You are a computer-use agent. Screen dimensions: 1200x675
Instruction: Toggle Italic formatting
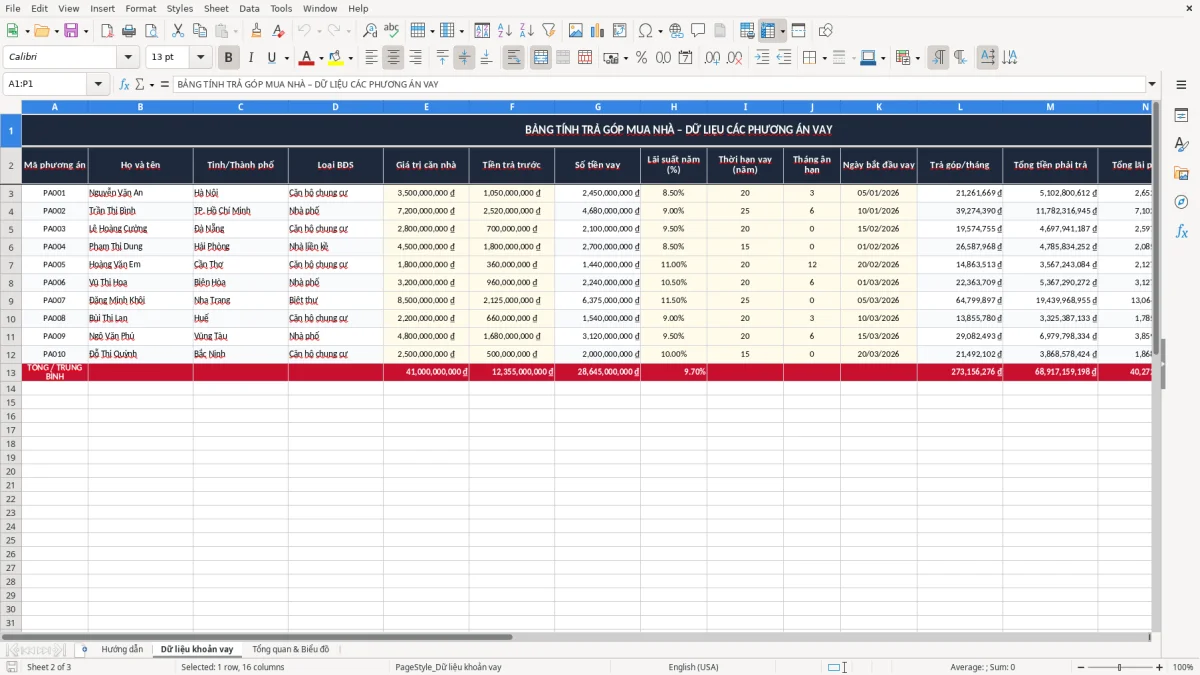pyautogui.click(x=250, y=58)
